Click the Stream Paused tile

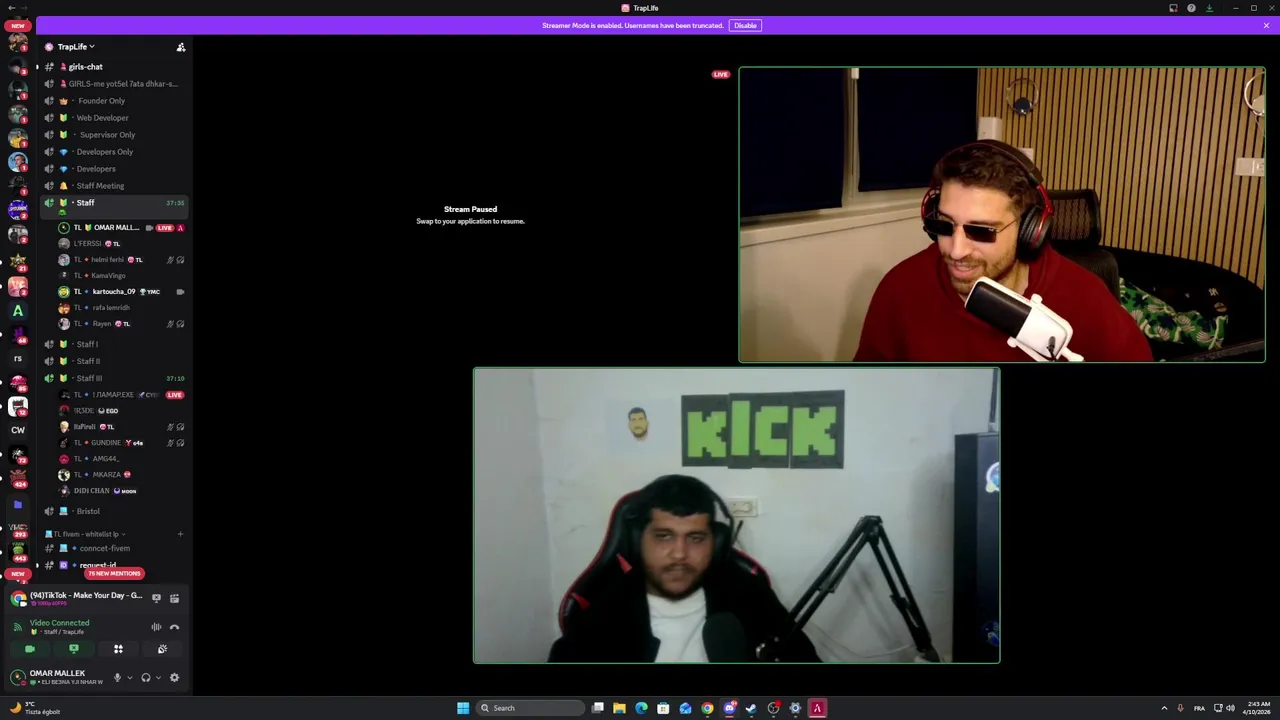[470, 214]
